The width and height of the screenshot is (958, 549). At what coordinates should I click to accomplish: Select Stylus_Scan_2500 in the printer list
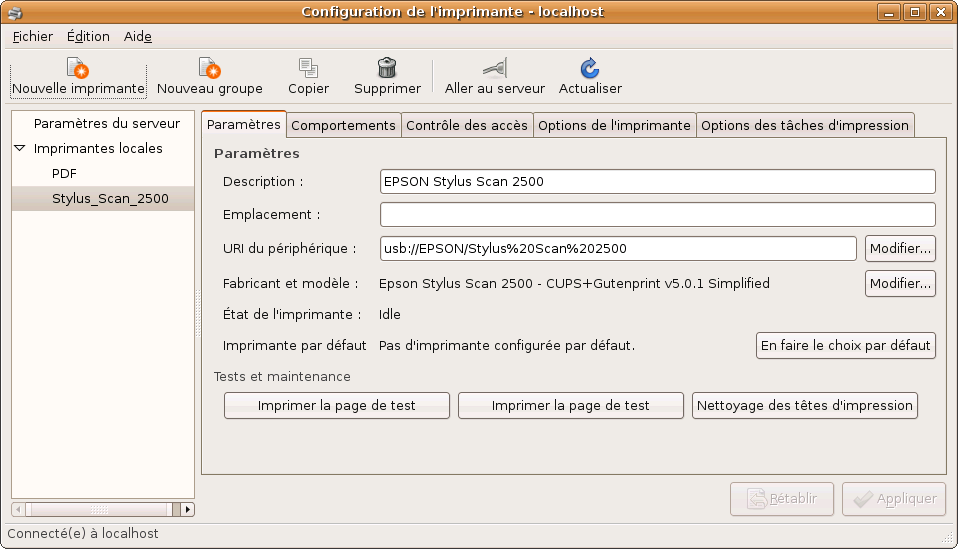tap(110, 199)
